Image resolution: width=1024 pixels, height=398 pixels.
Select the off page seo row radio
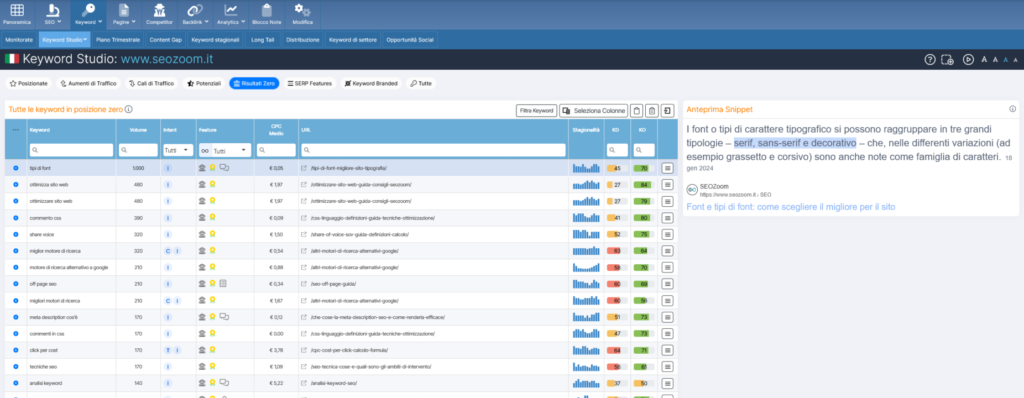pyautogui.click(x=15, y=284)
